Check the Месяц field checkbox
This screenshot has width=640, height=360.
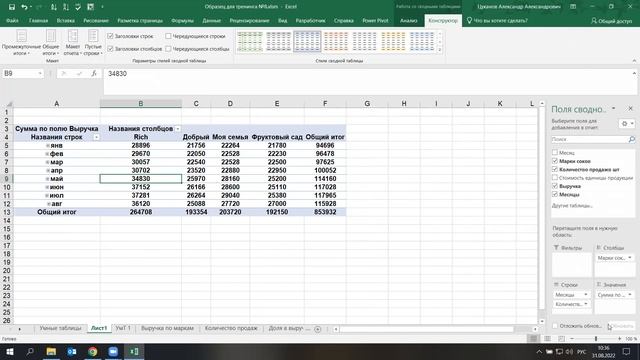(x=555, y=153)
